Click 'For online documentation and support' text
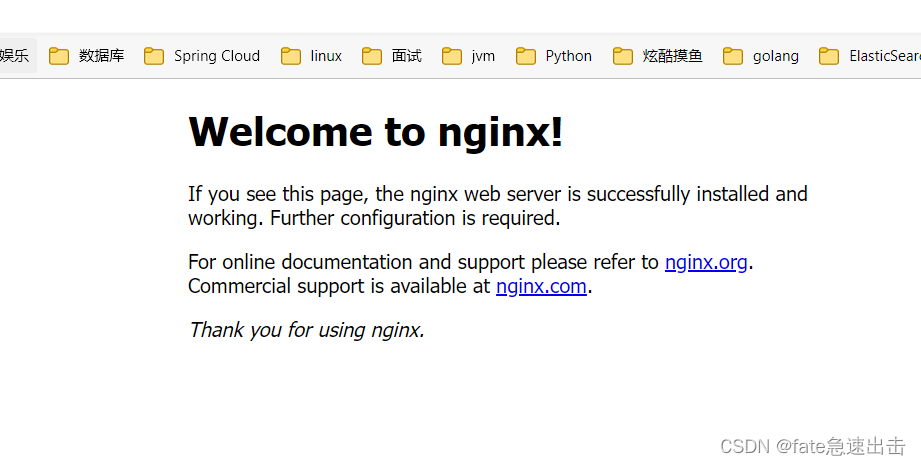 coord(357,262)
